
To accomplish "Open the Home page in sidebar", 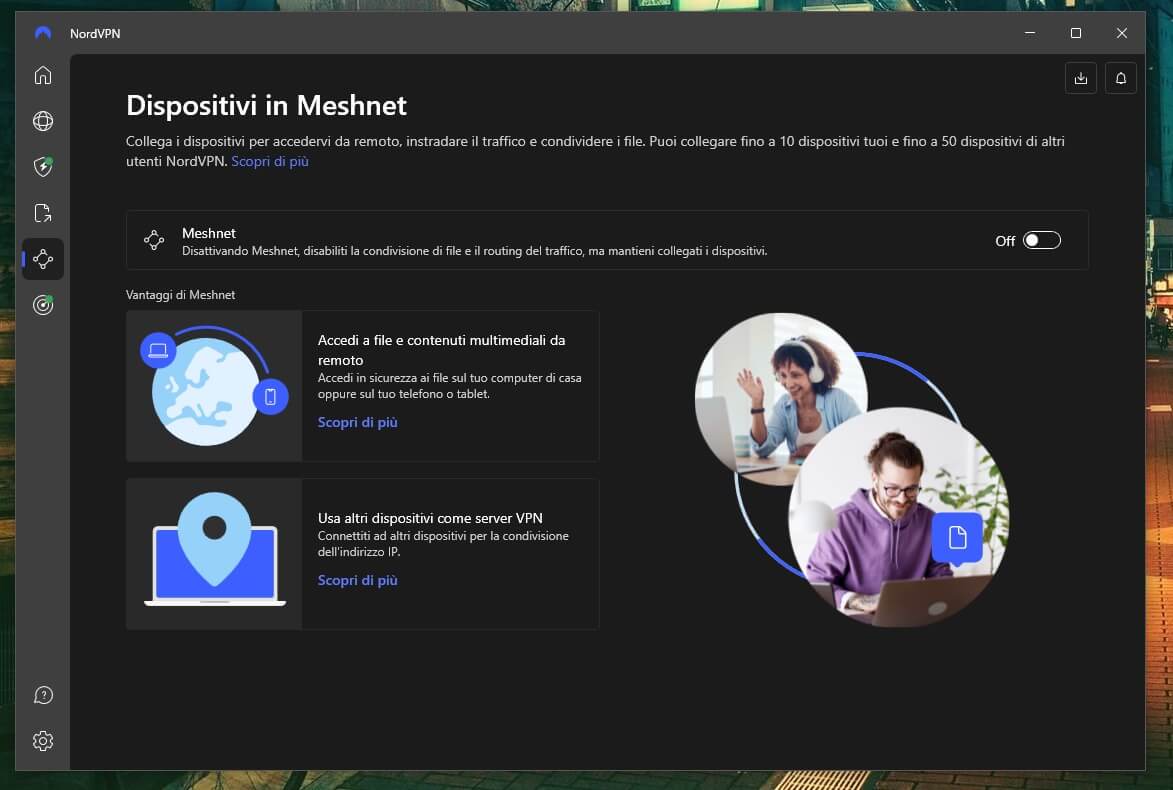I will (43, 75).
